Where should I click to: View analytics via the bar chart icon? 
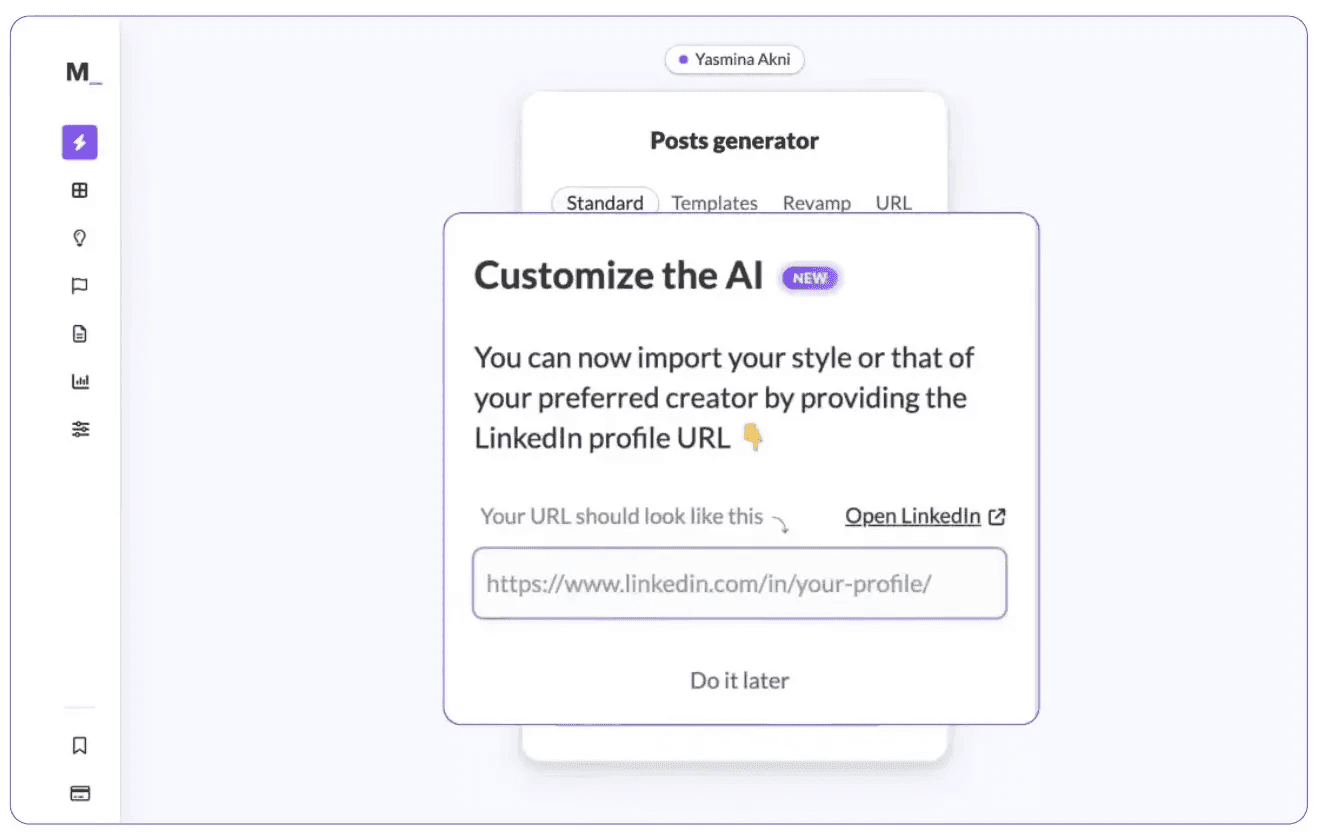coord(79,380)
